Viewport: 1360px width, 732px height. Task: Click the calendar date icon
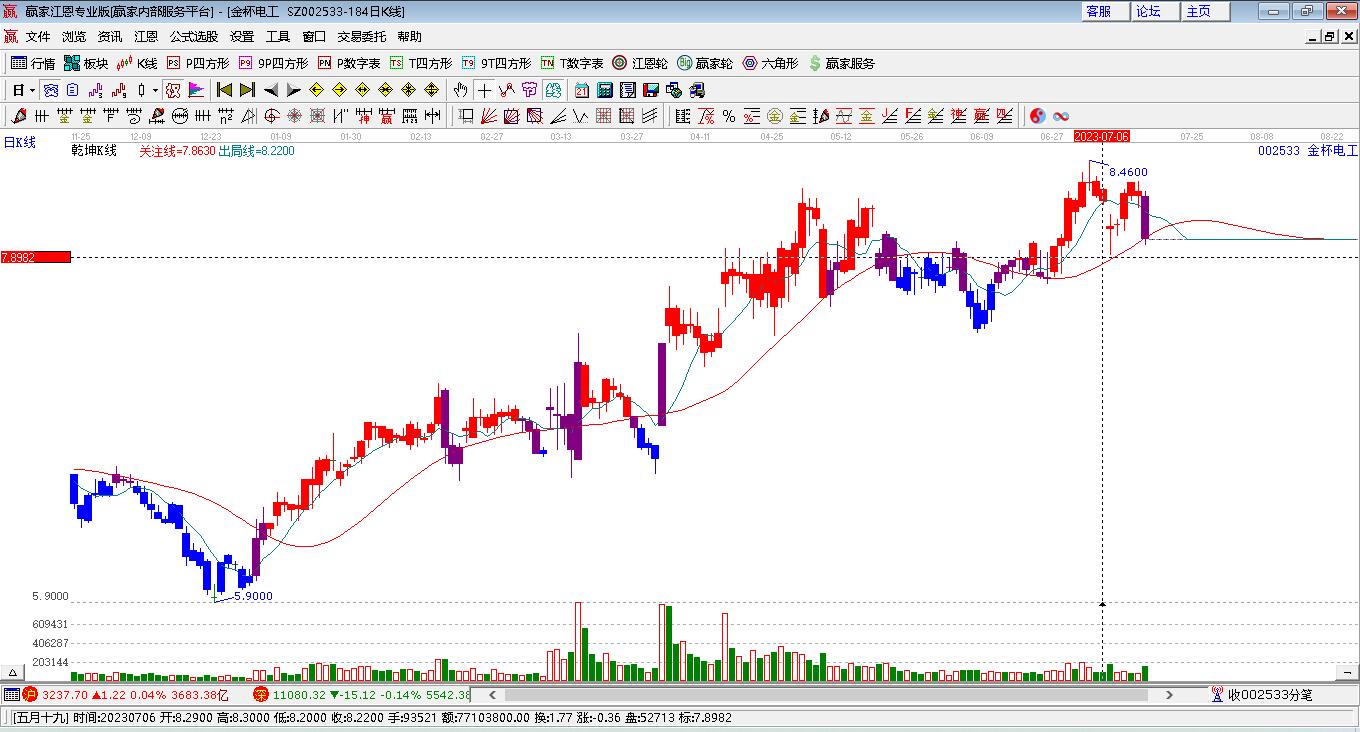581,90
